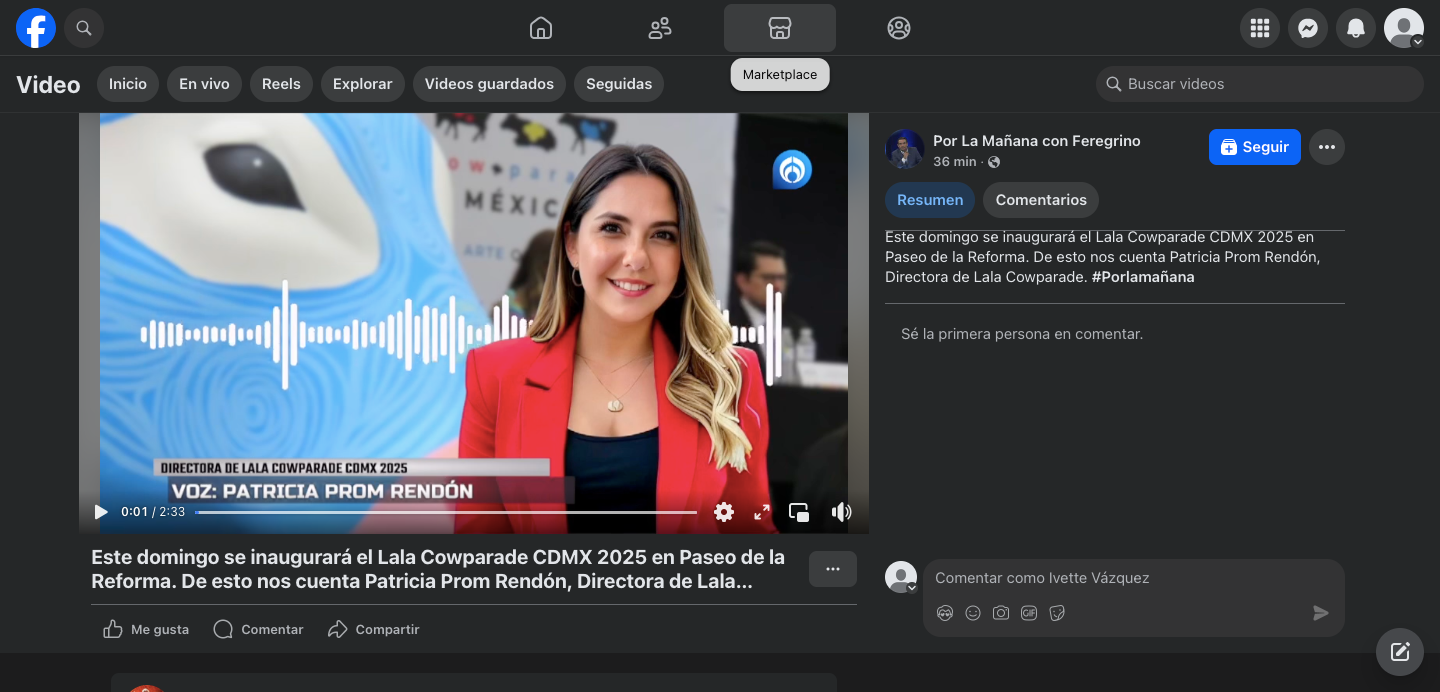Open Videos guardados tab
1440x692 pixels.
point(489,84)
